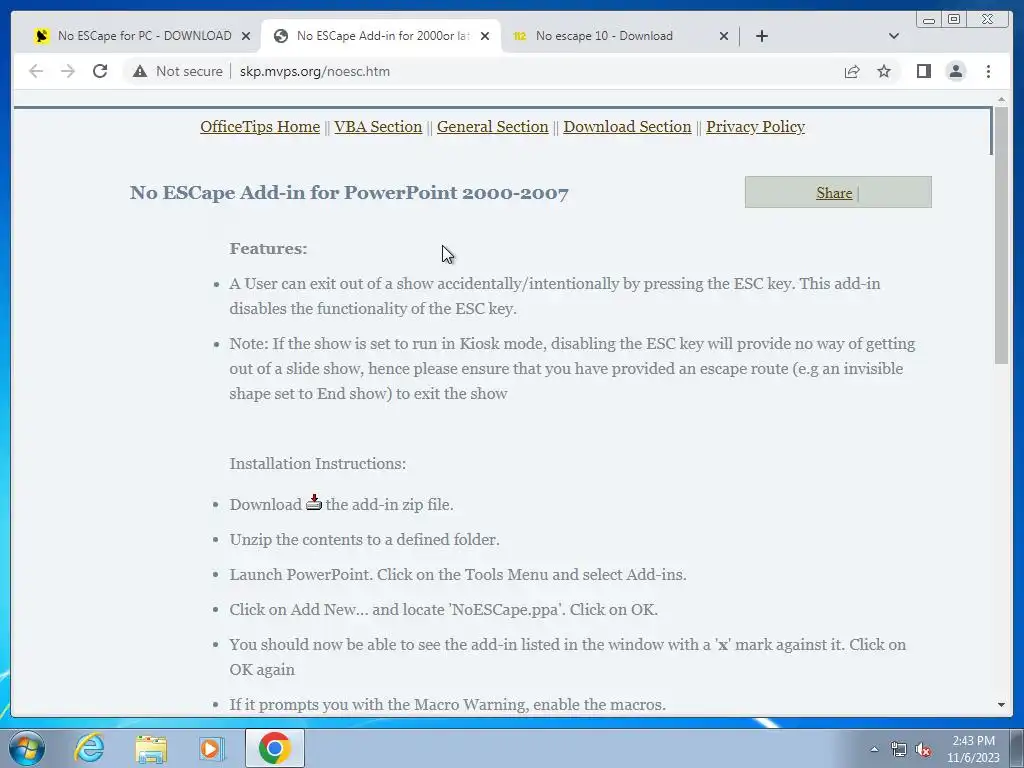Click the Chrome taskbar icon
The width and height of the screenshot is (1024, 768).
point(274,748)
